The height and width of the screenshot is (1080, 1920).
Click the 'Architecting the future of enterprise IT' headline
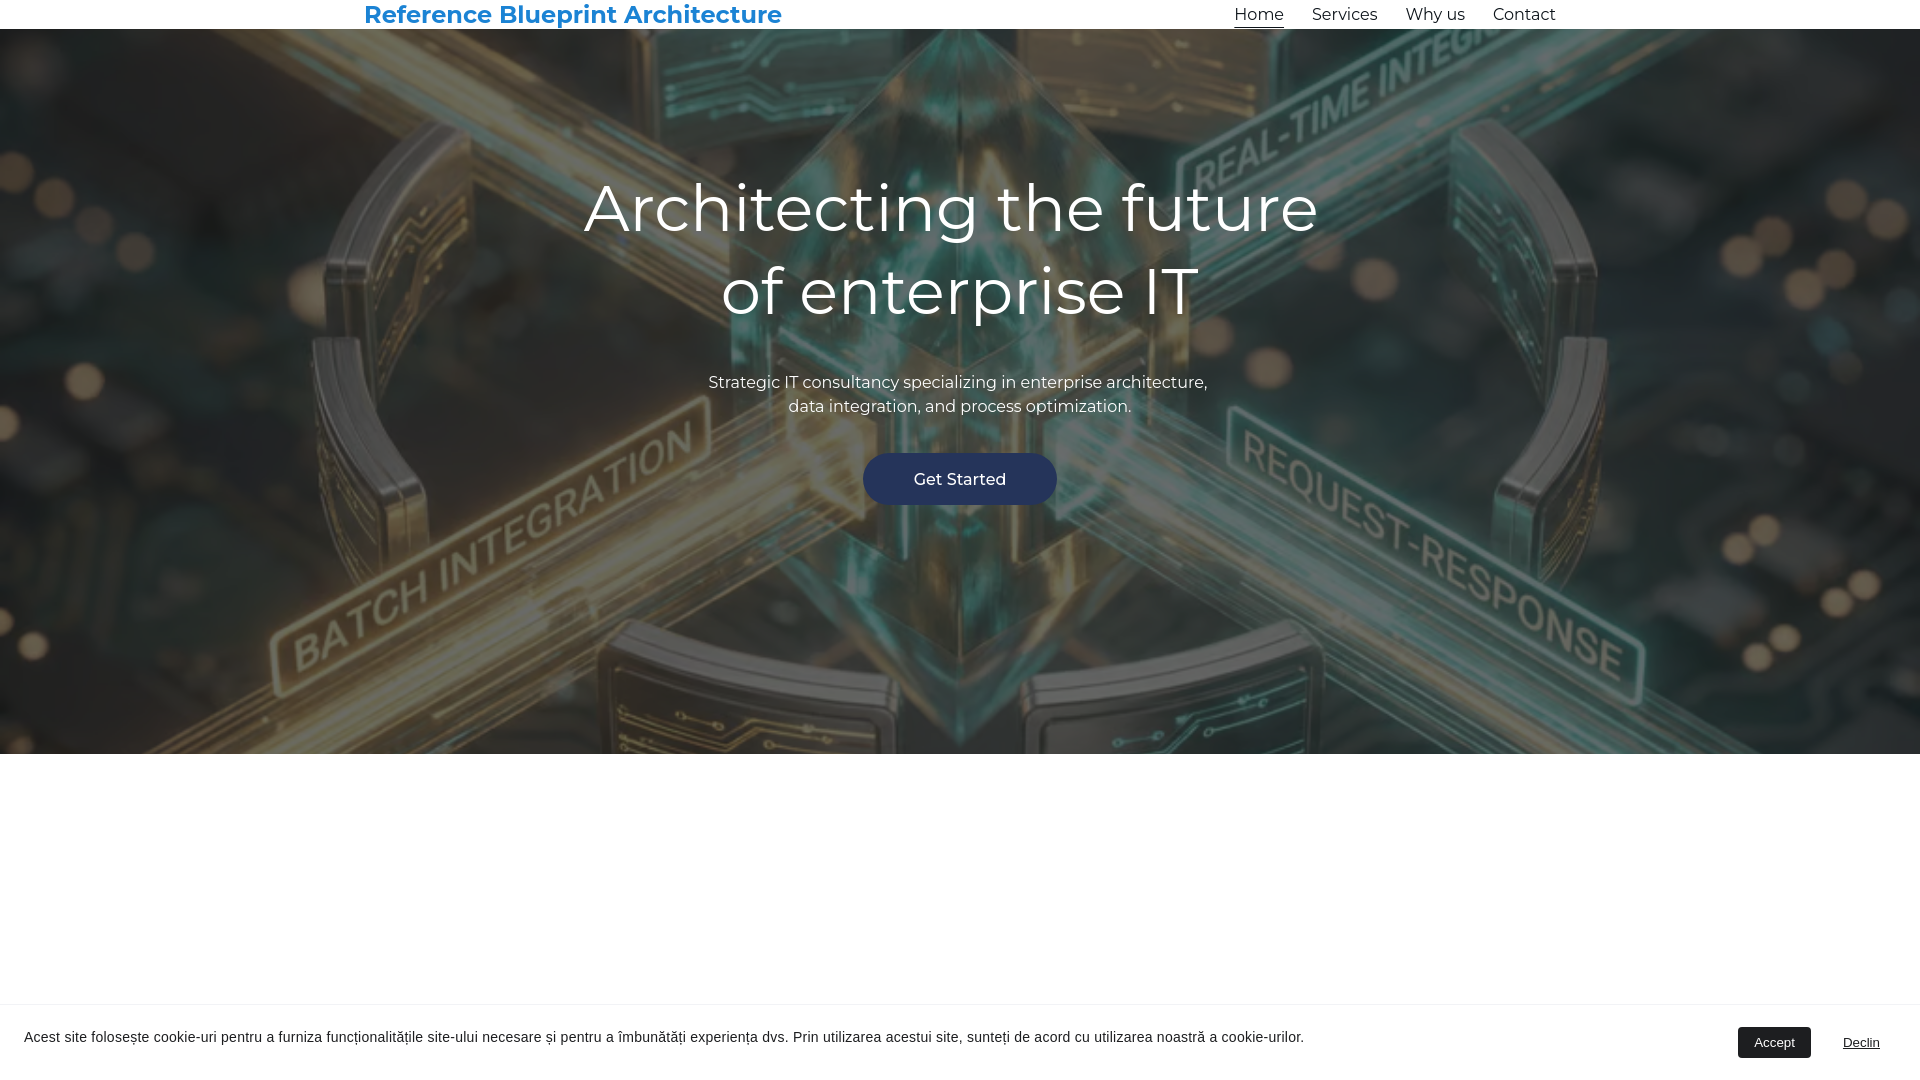[951, 250]
